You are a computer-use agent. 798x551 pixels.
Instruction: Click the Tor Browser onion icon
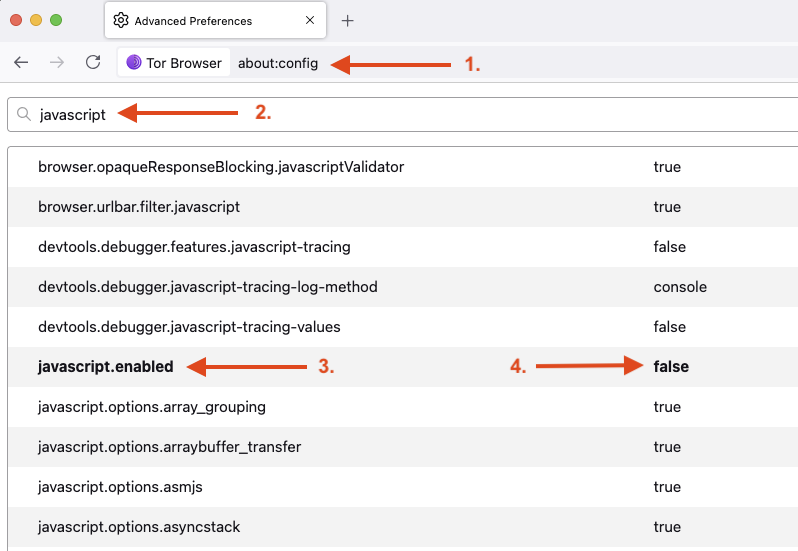[134, 63]
